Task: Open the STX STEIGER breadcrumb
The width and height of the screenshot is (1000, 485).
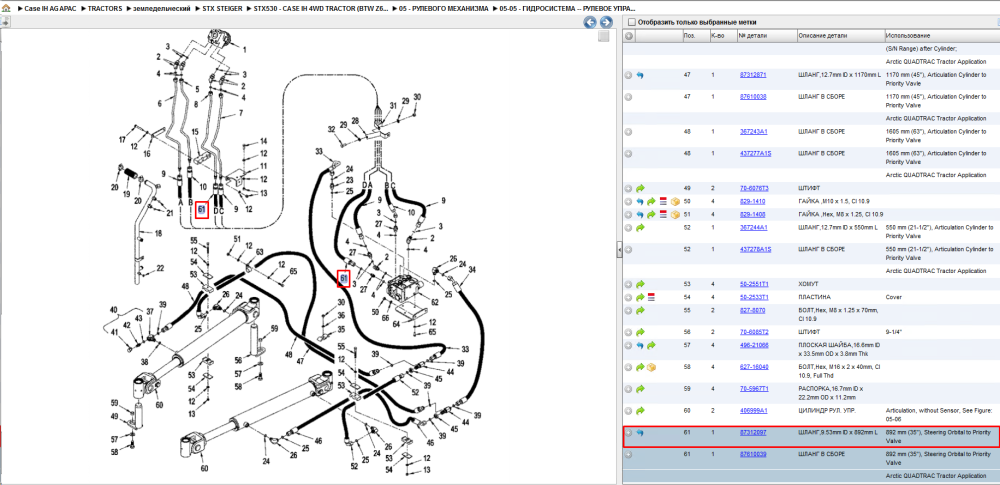Action: coord(221,9)
